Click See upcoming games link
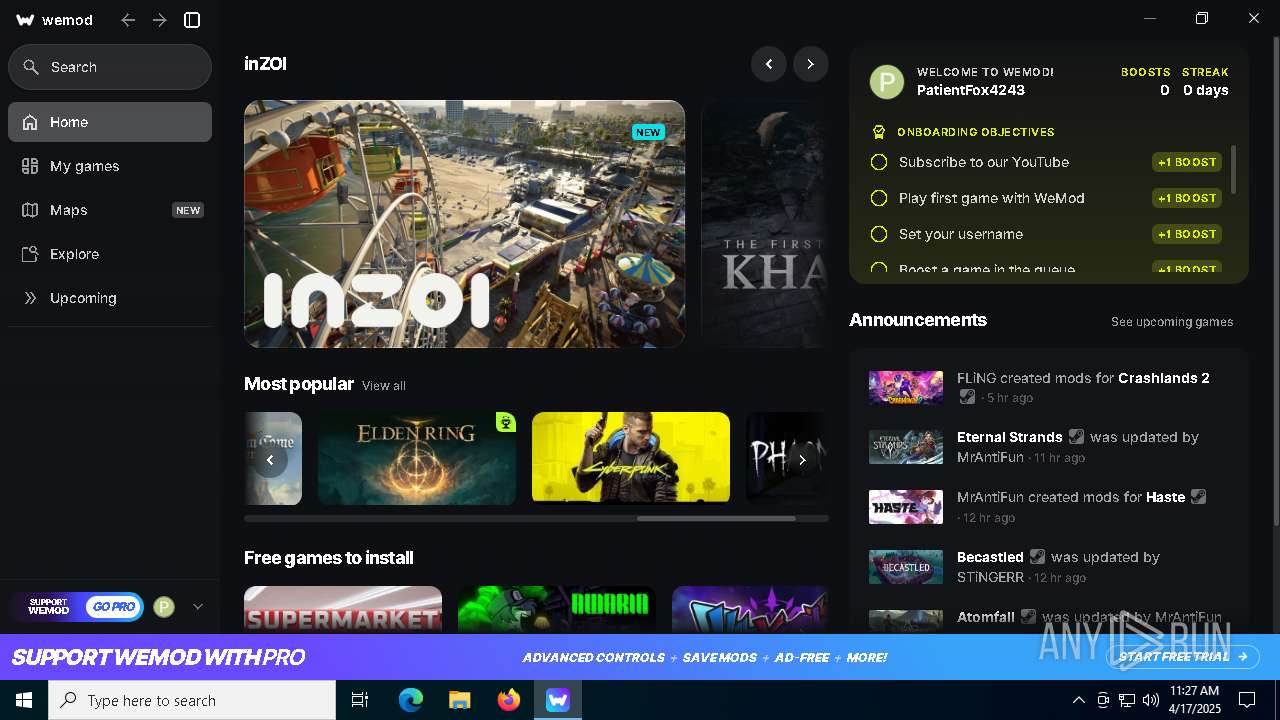 pyautogui.click(x=1172, y=322)
